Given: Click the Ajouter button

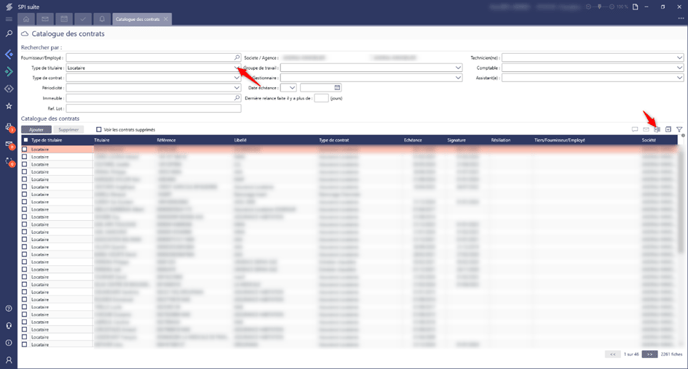Looking at the screenshot, I should (36, 129).
